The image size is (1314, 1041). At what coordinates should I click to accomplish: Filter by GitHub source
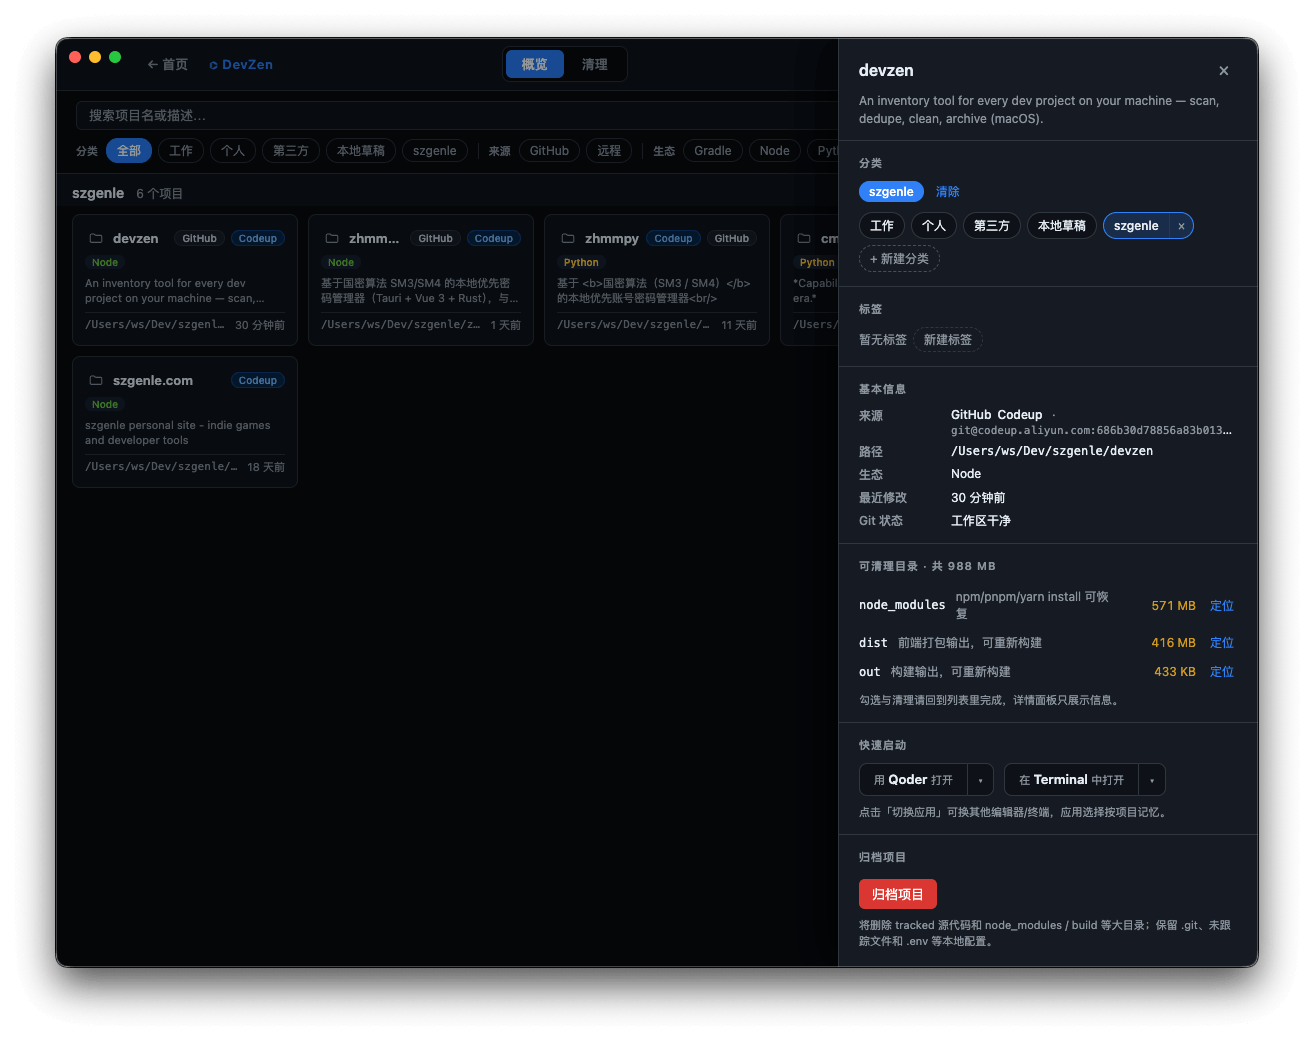point(549,151)
